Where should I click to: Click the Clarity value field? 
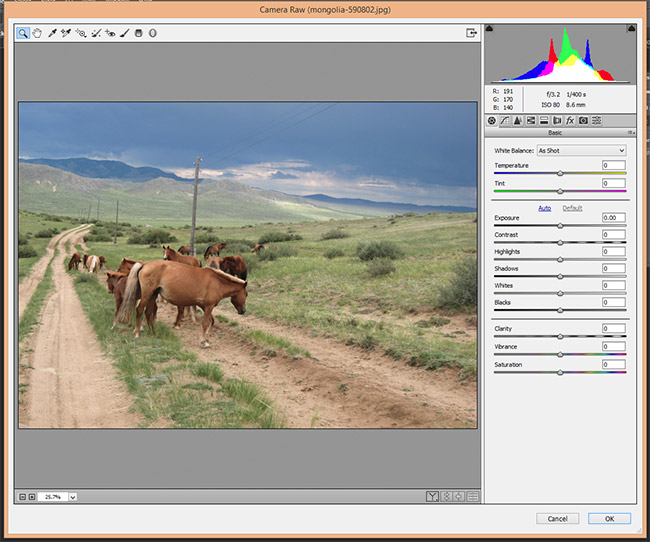[614, 329]
